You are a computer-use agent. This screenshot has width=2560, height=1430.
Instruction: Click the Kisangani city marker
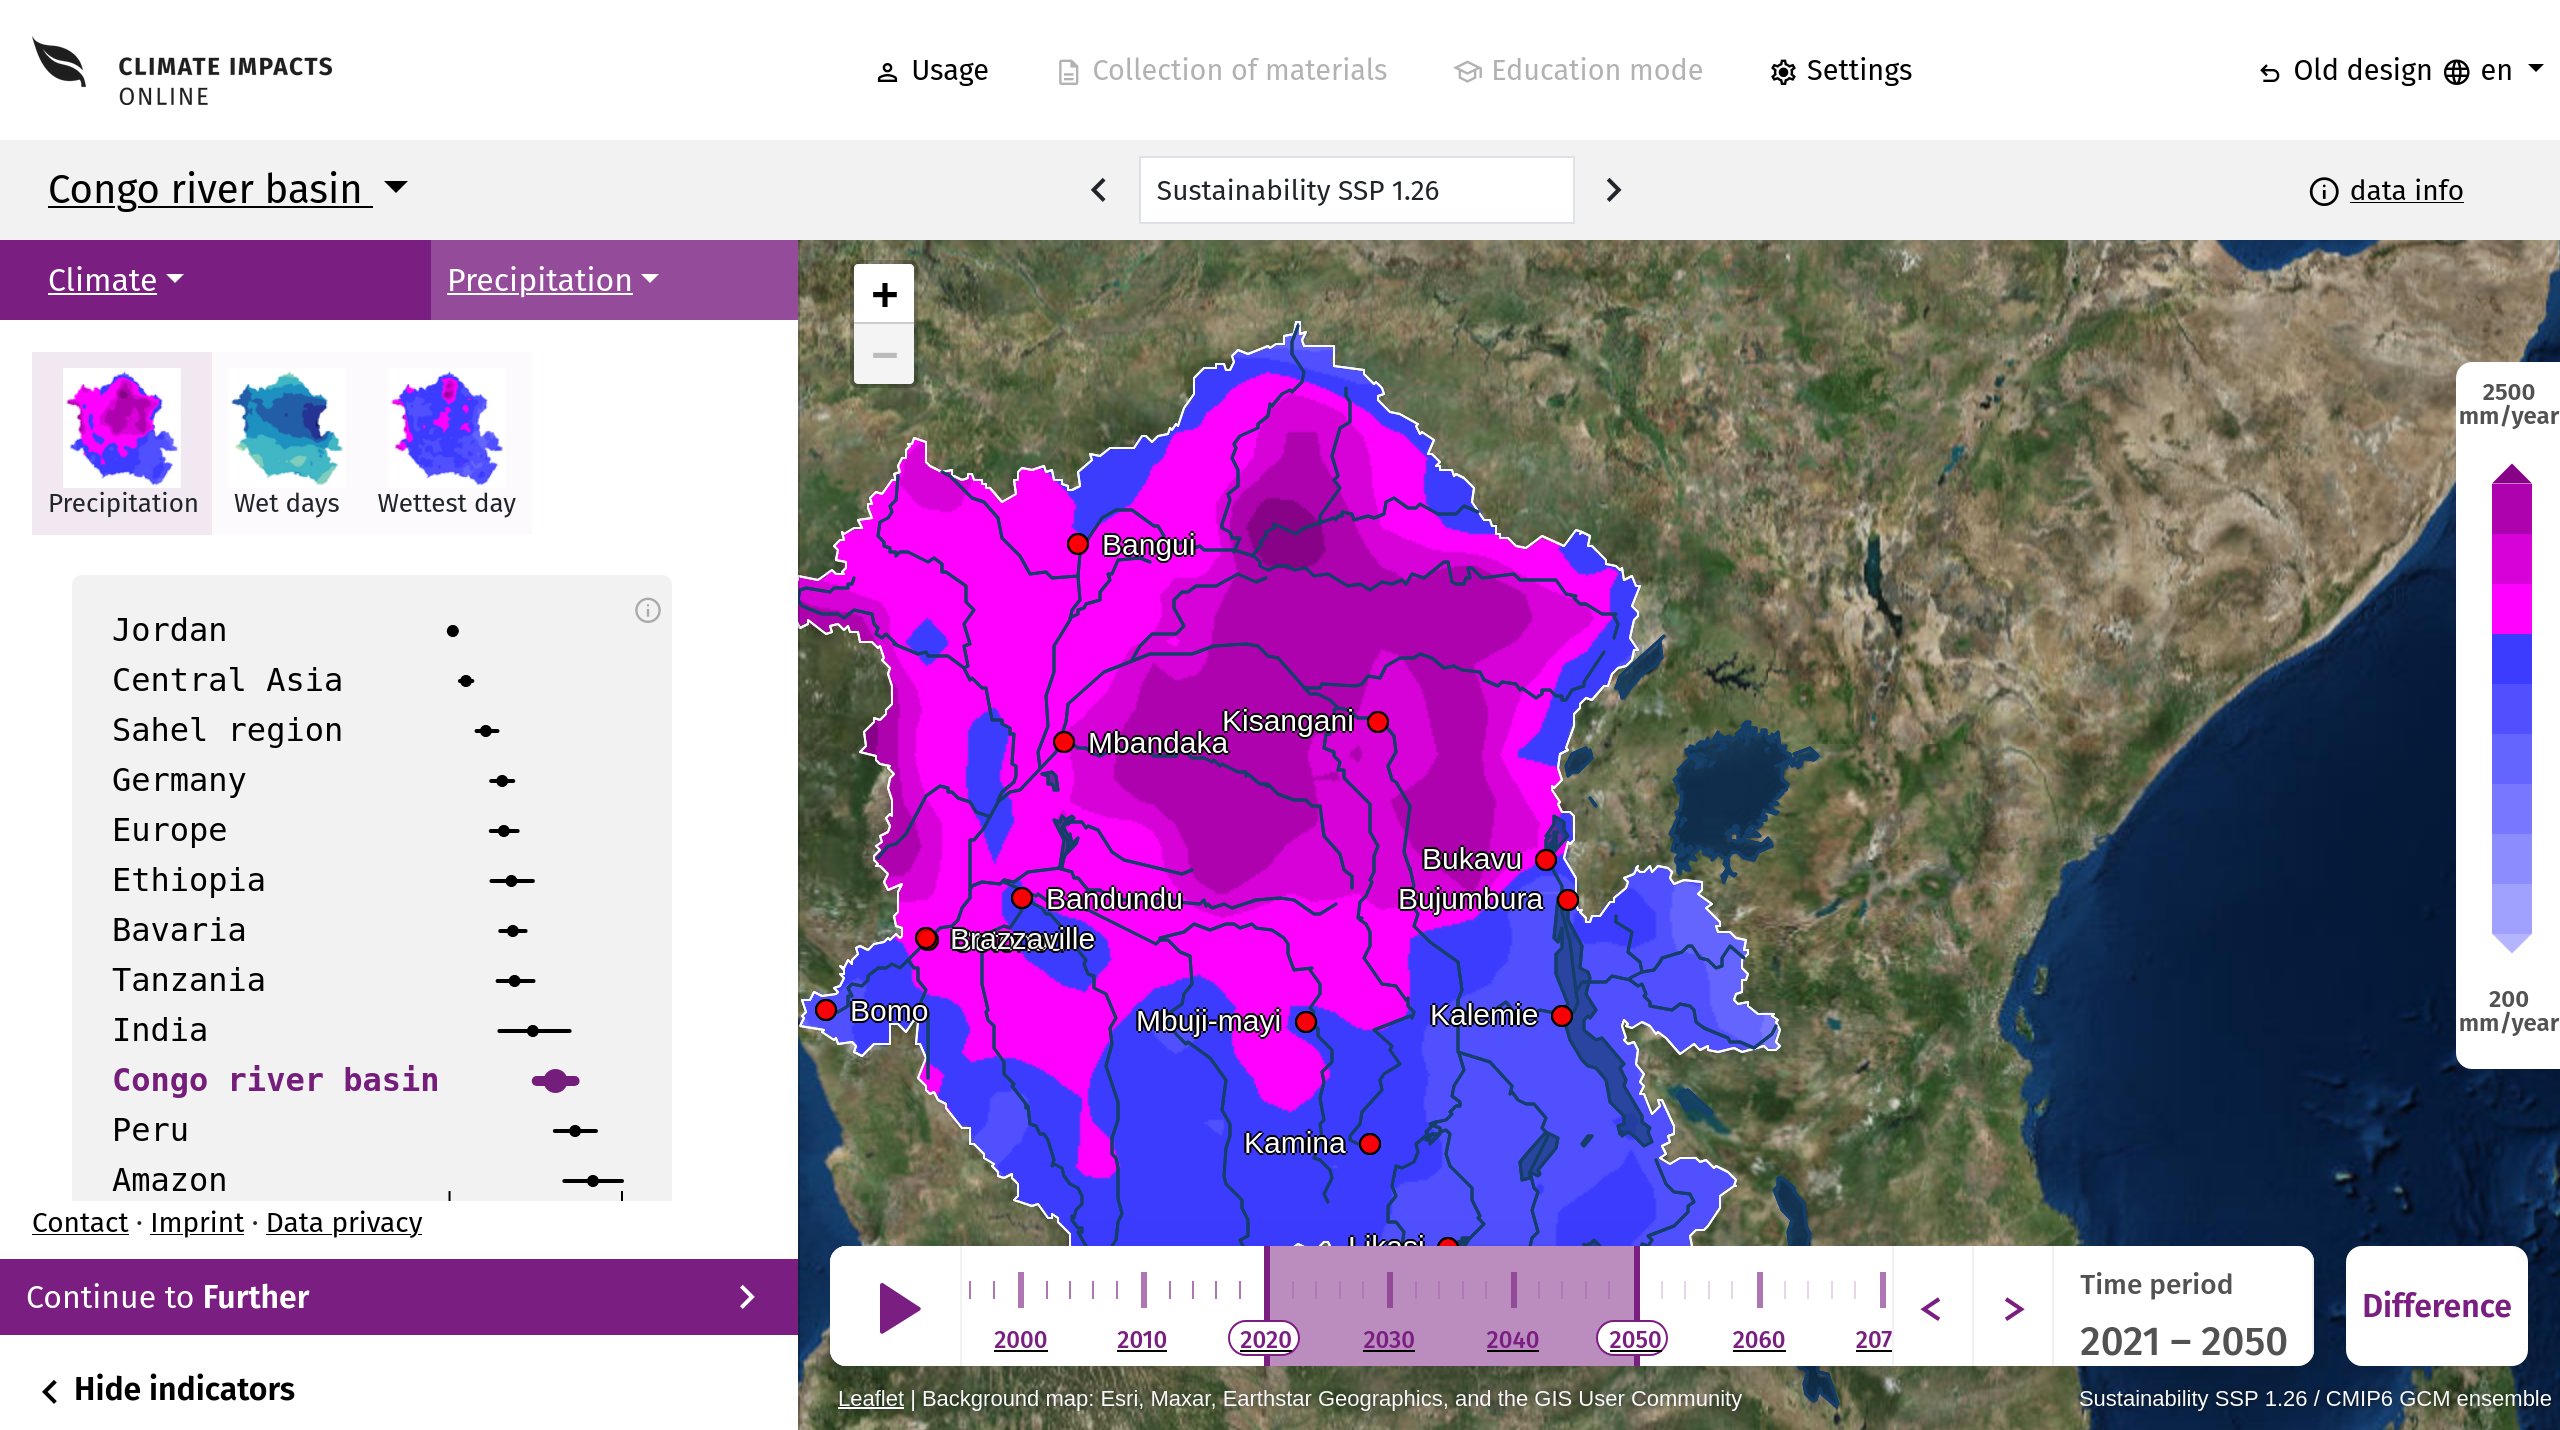tap(1378, 722)
